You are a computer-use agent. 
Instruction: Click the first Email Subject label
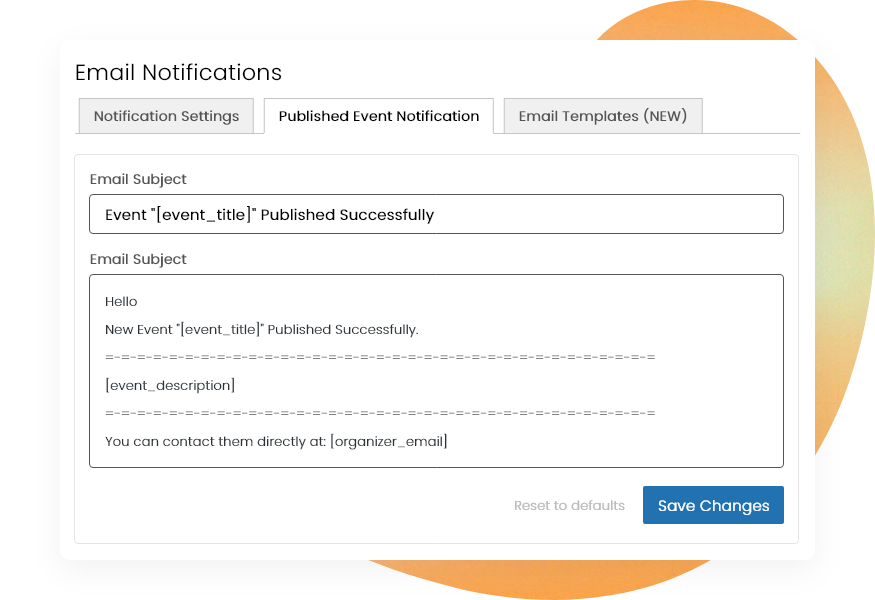click(x=138, y=179)
